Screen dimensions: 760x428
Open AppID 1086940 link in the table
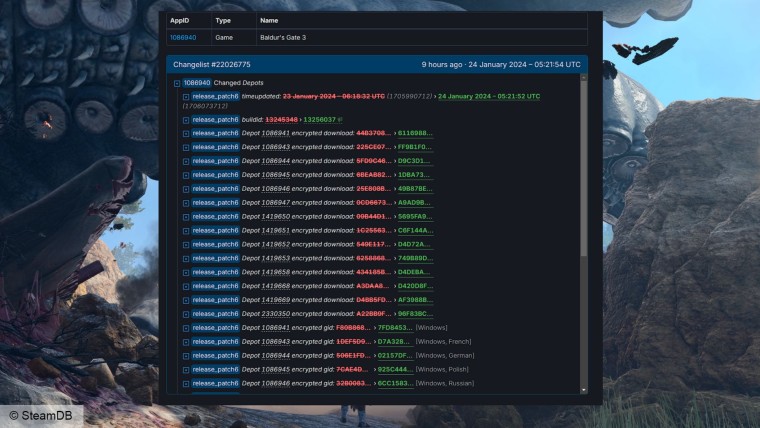click(x=183, y=37)
